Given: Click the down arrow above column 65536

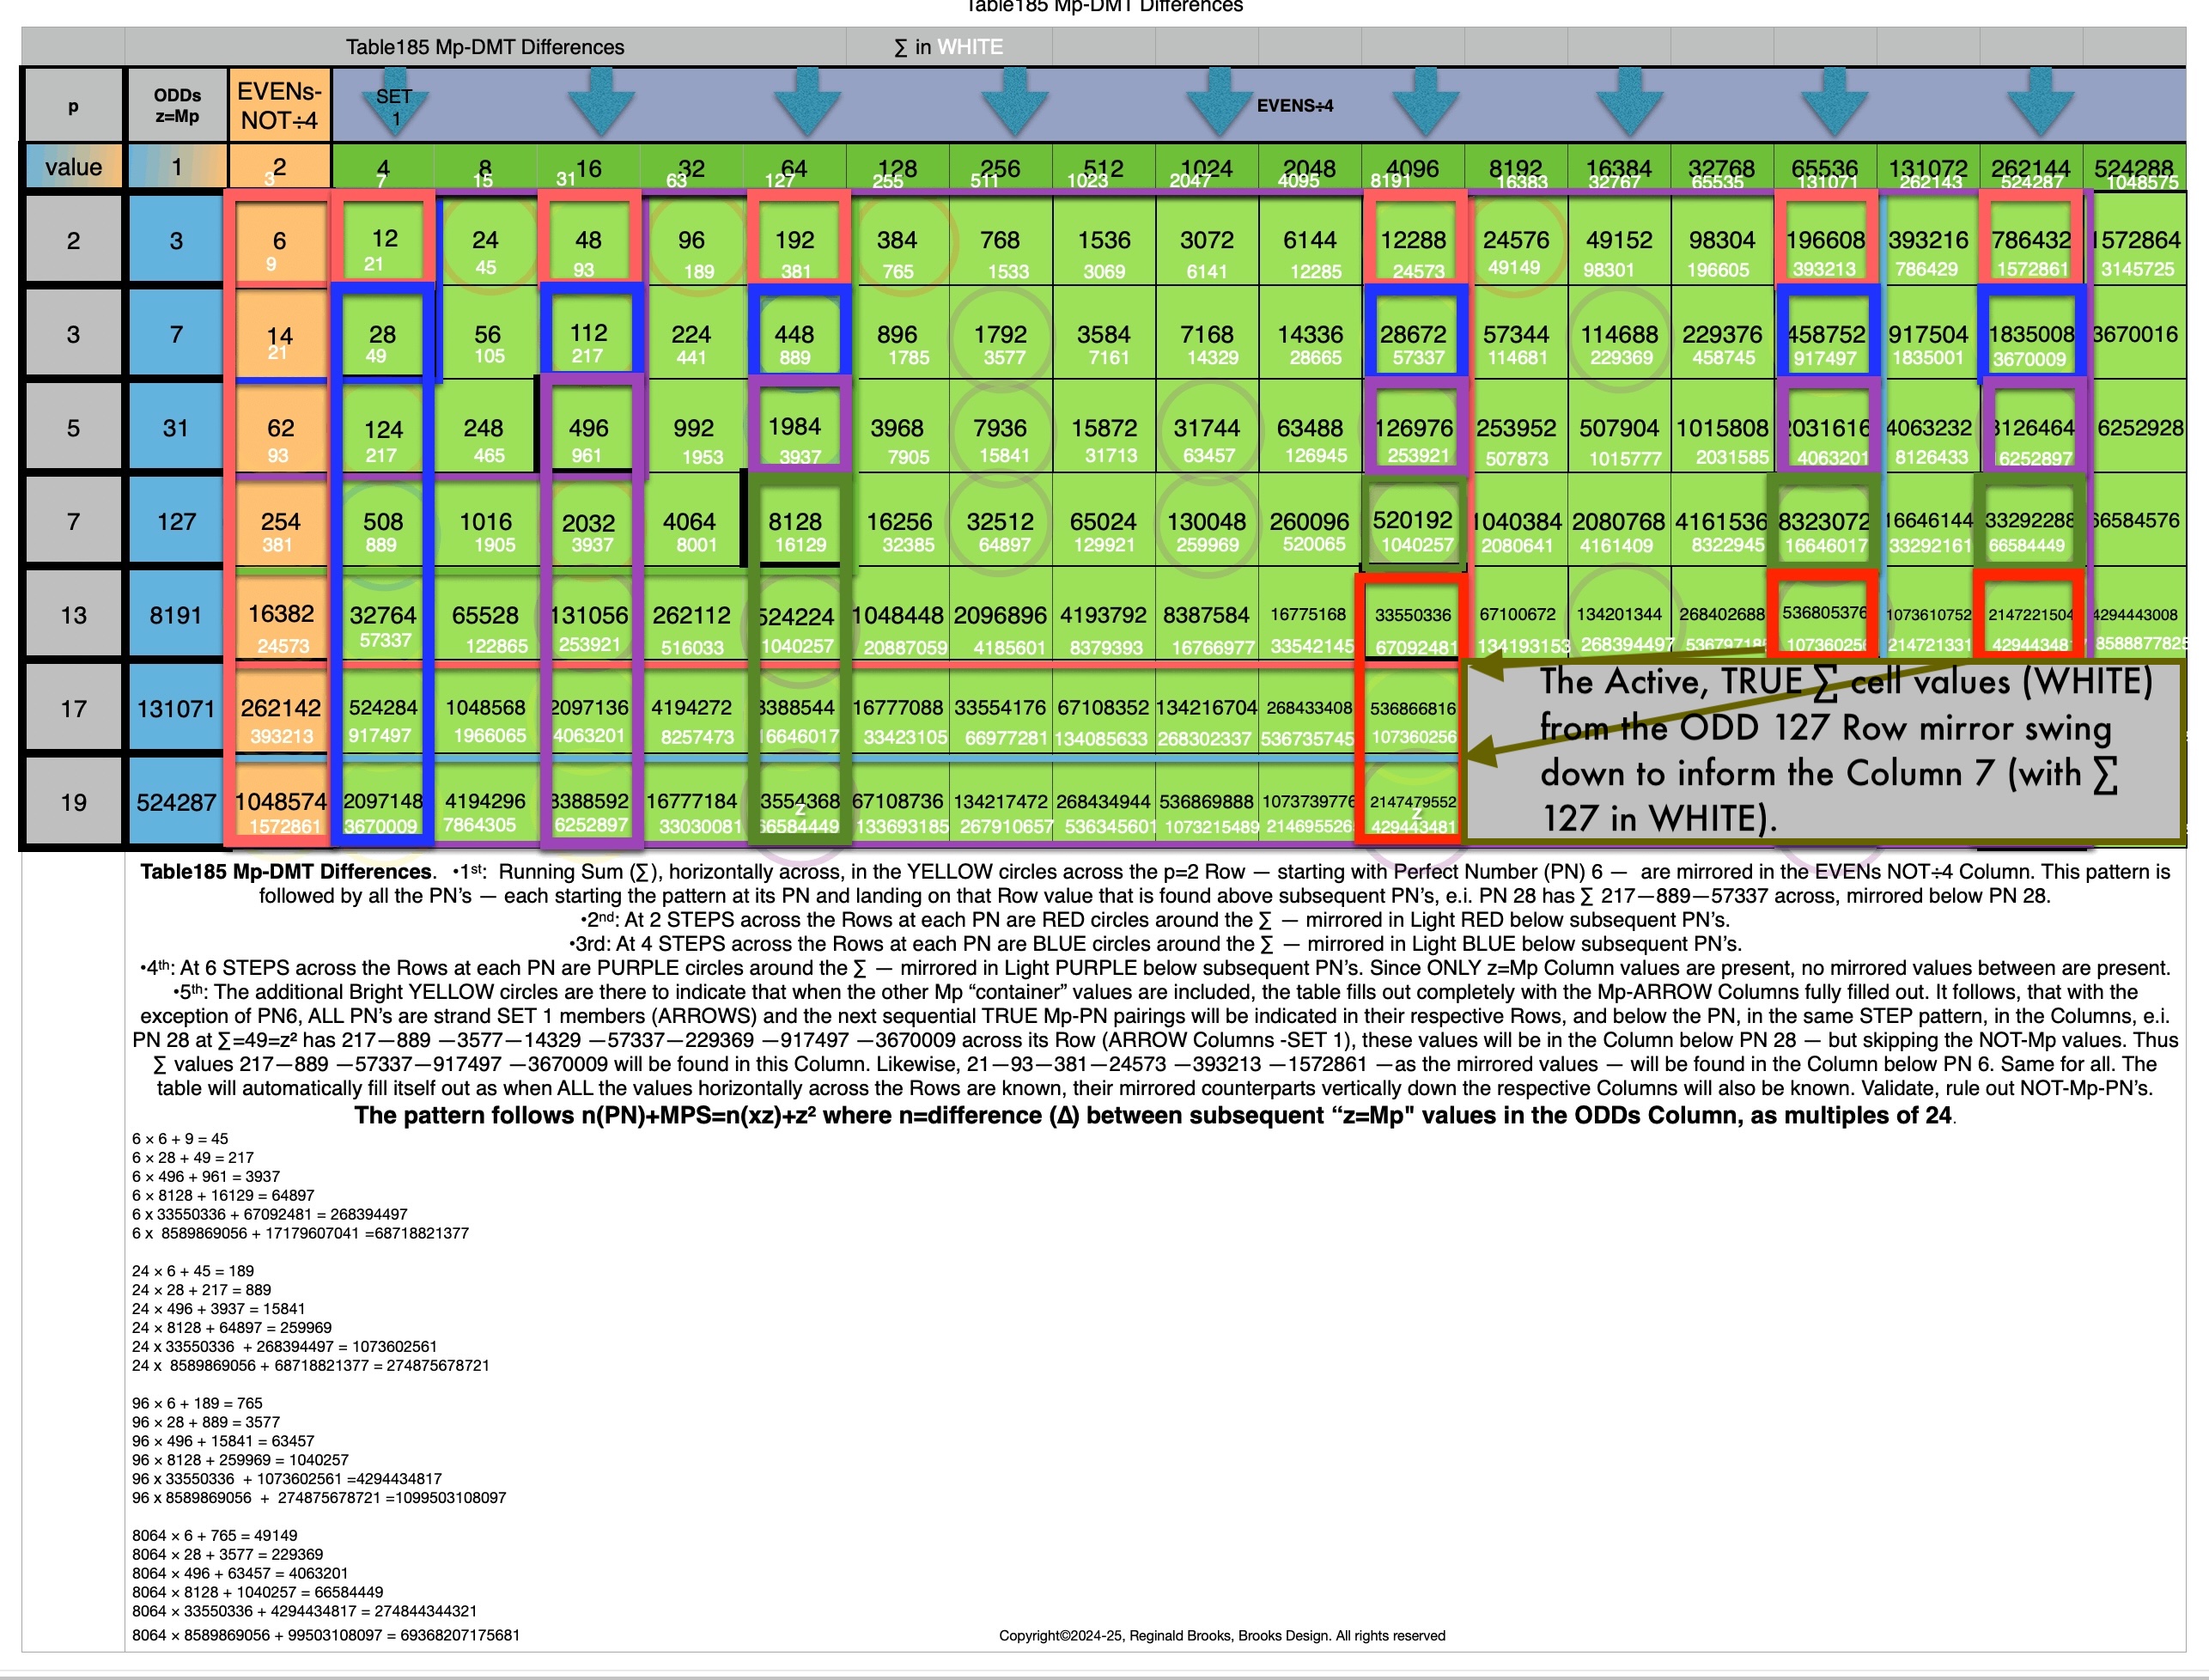Looking at the screenshot, I should [x=1834, y=103].
